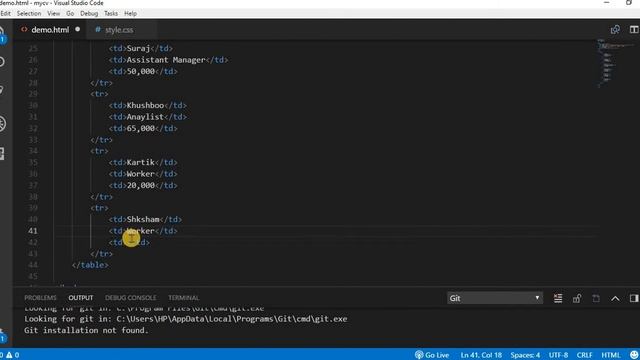Open the output log file
Image resolution: width=640 pixels, height=360 pixels.
(596, 298)
